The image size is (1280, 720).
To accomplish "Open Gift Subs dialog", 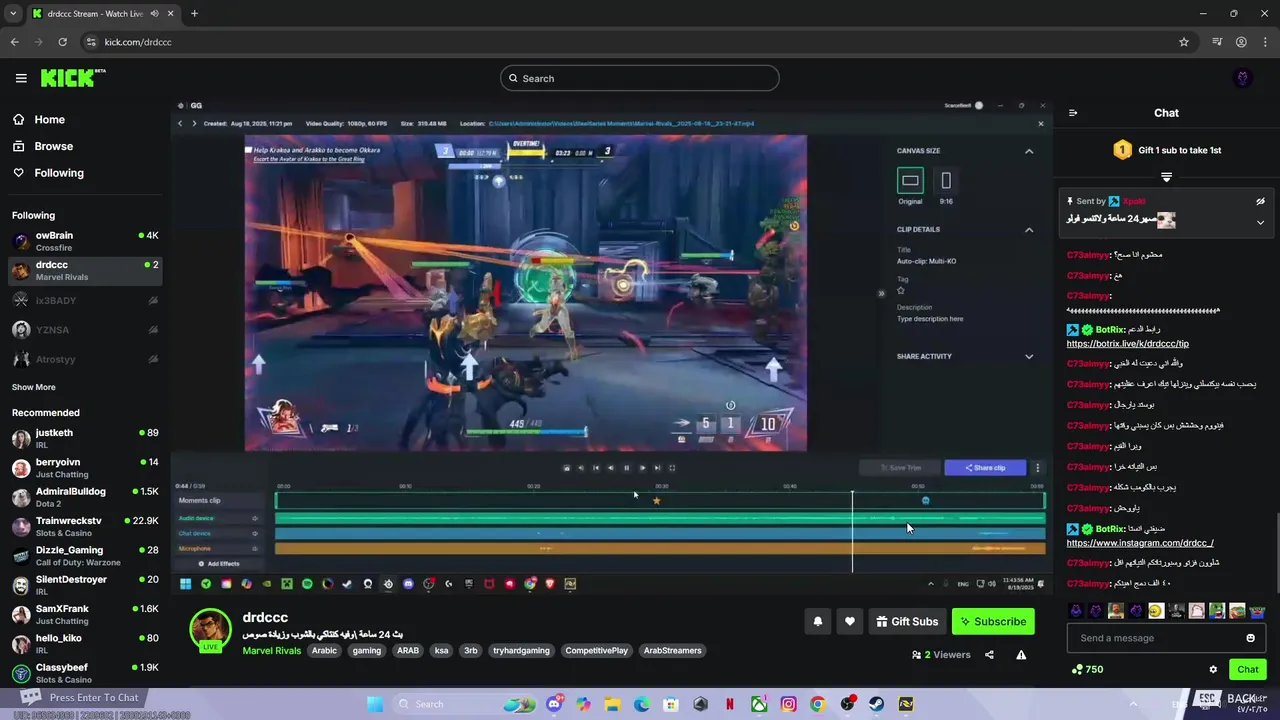I will point(907,621).
